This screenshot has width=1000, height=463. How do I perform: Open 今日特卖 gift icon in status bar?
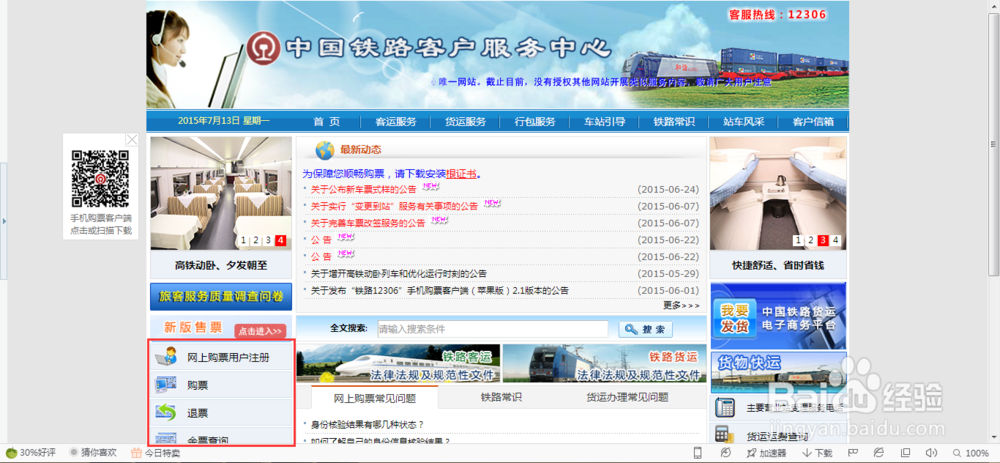[x=136, y=452]
